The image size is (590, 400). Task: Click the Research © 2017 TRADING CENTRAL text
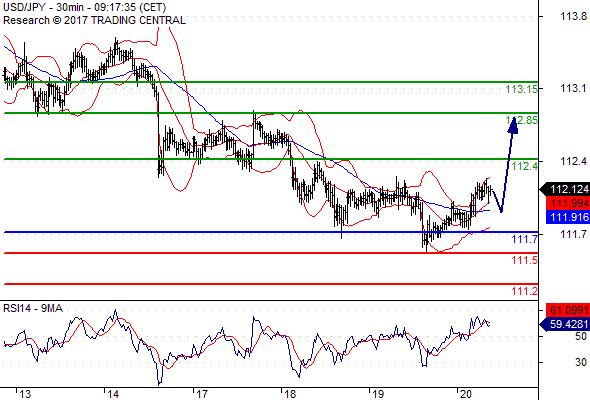click(x=94, y=20)
